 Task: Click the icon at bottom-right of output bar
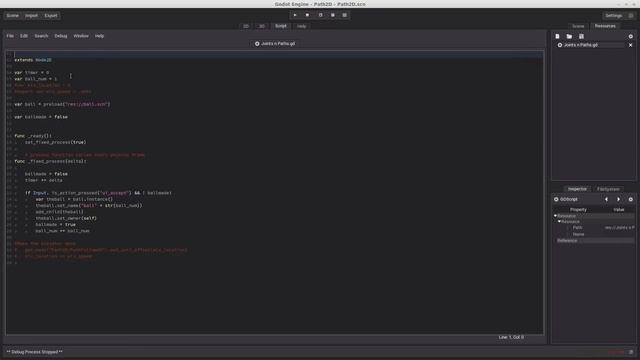coord(631,352)
